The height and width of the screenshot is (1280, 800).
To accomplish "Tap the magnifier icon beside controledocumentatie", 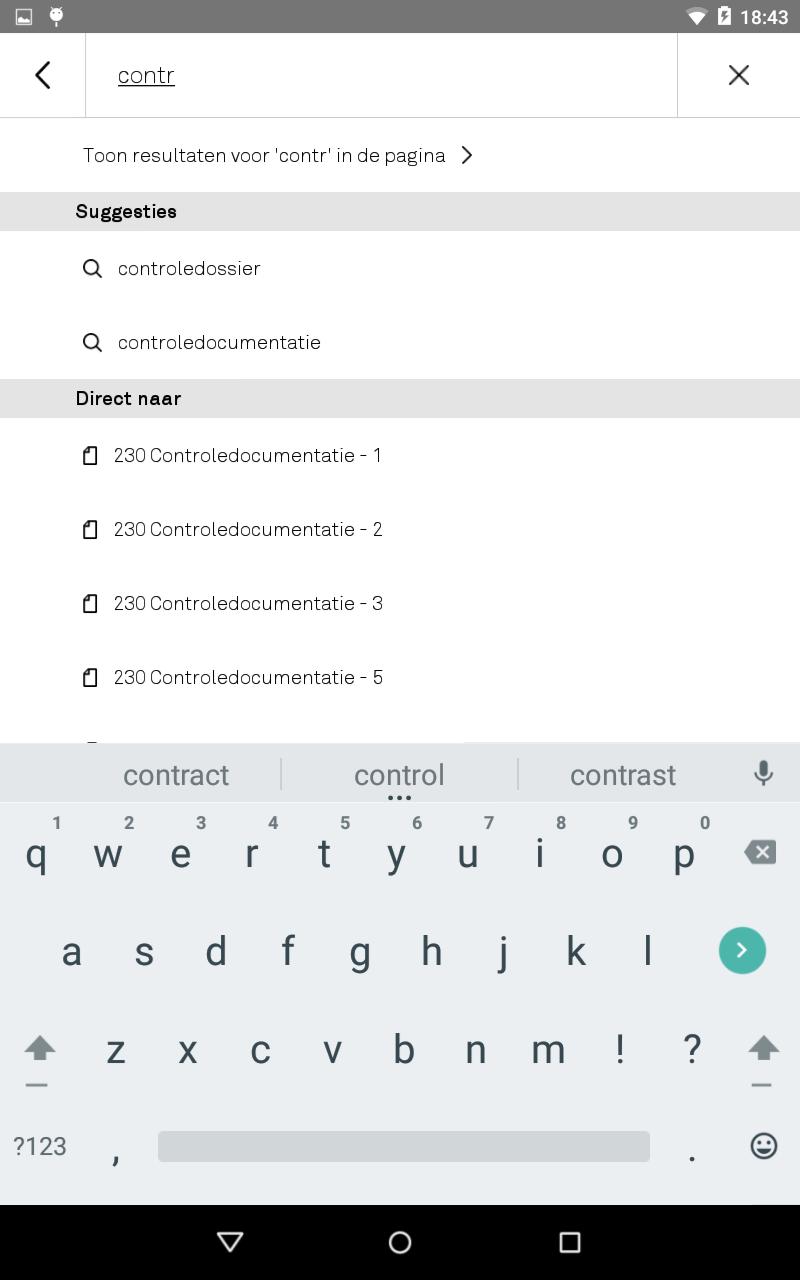I will [x=92, y=342].
